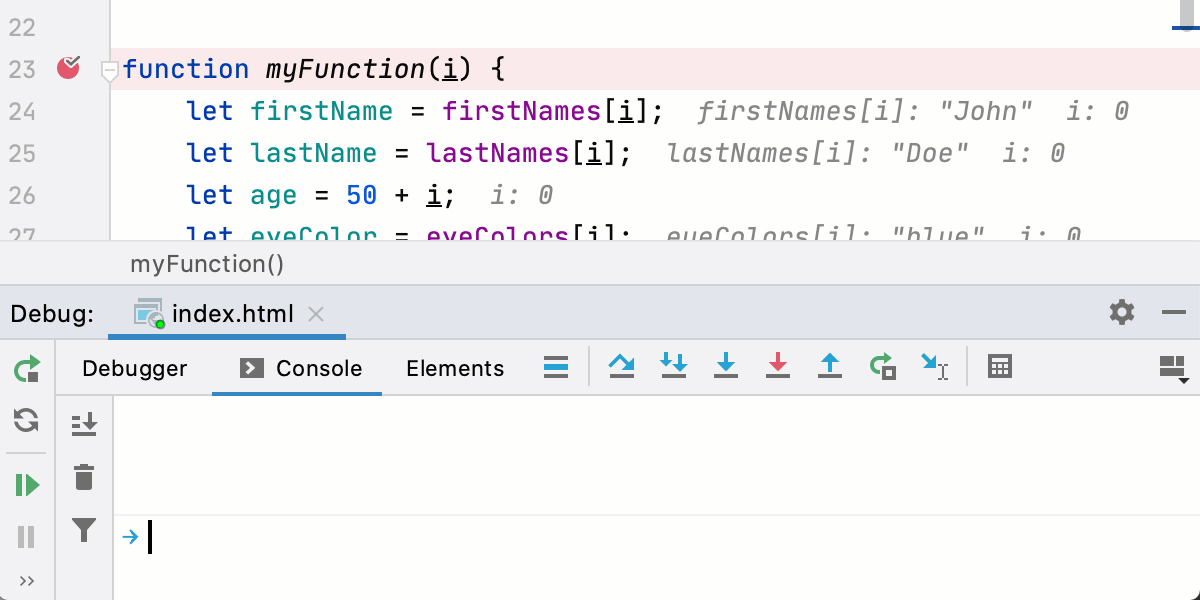Collapse the myFunction code block fold marker
This screenshot has height=600, width=1200.
(110, 69)
